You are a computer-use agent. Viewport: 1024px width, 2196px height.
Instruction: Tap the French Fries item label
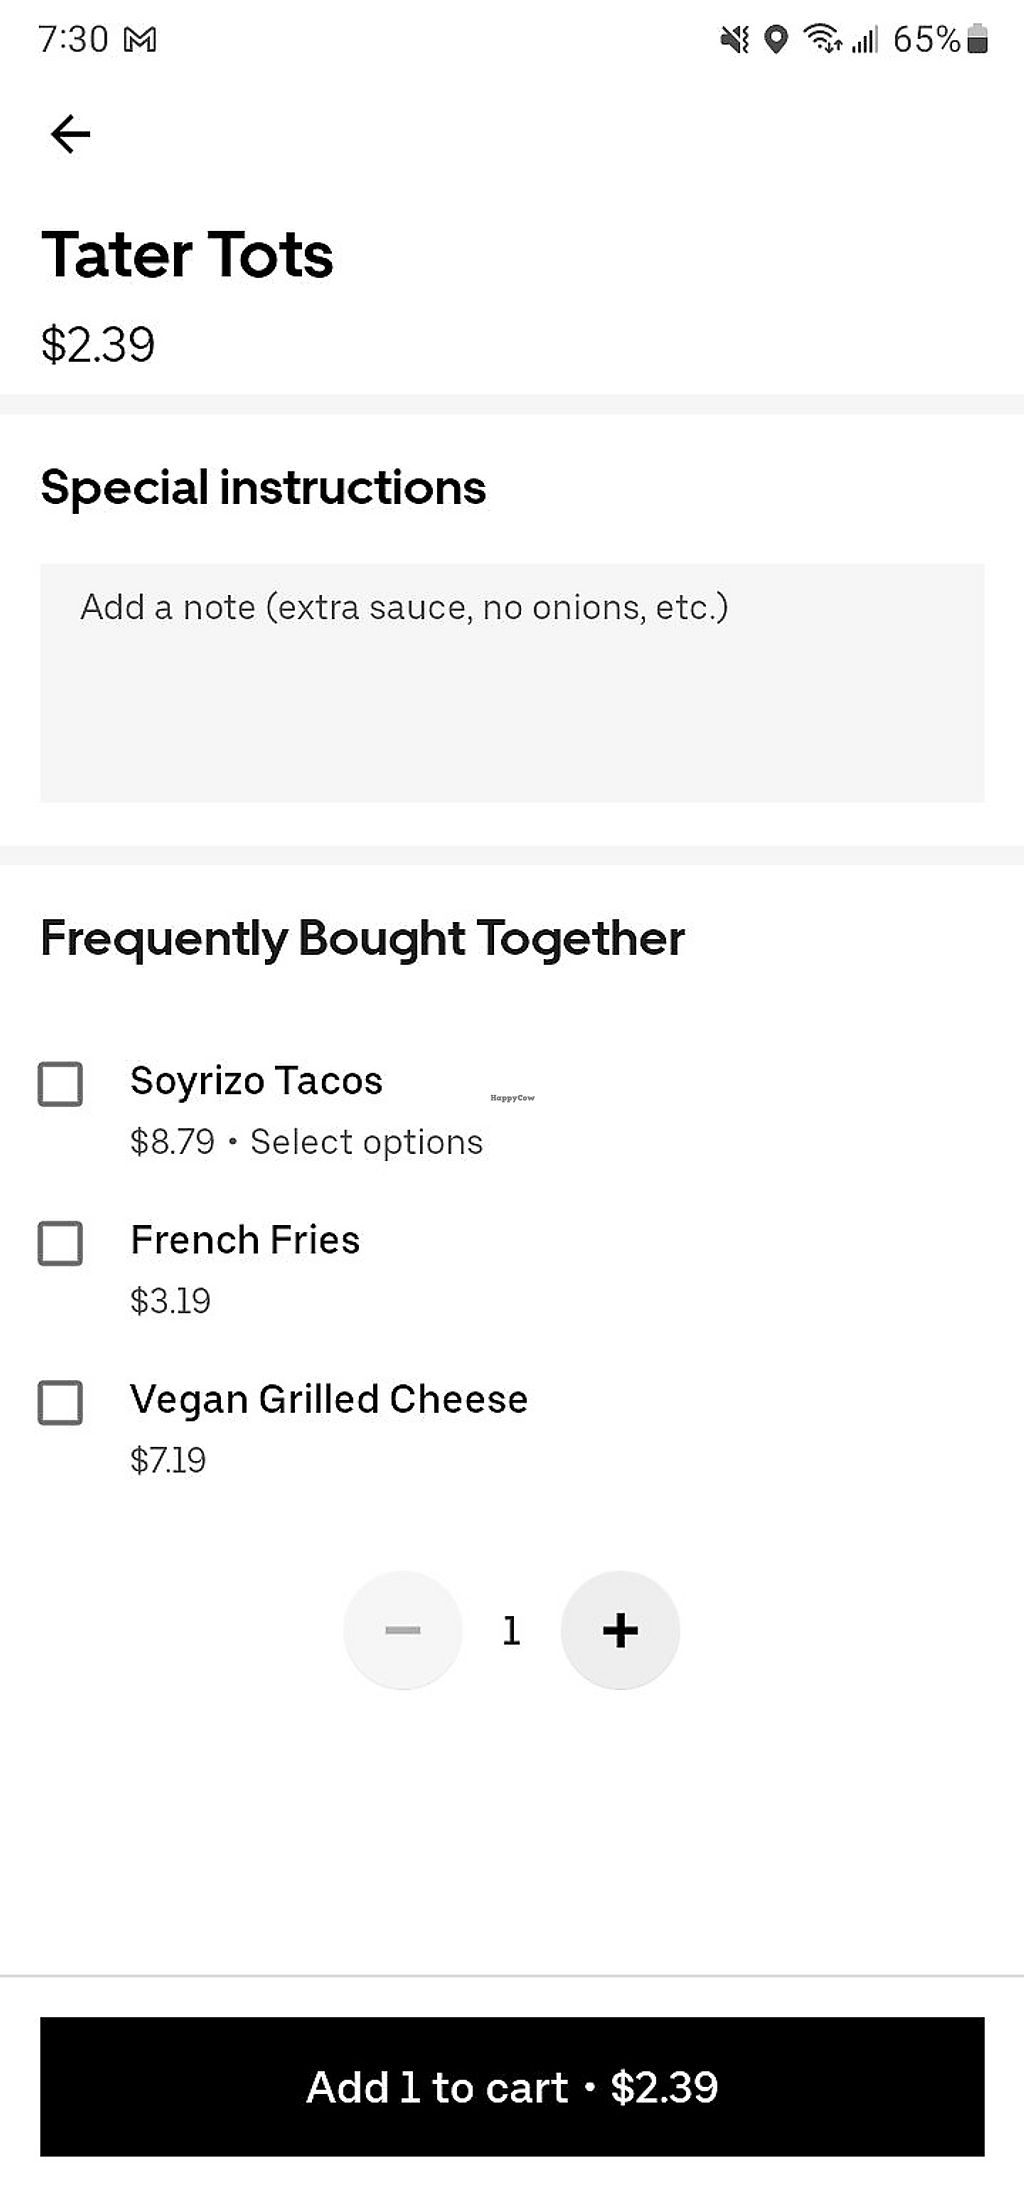(245, 1240)
